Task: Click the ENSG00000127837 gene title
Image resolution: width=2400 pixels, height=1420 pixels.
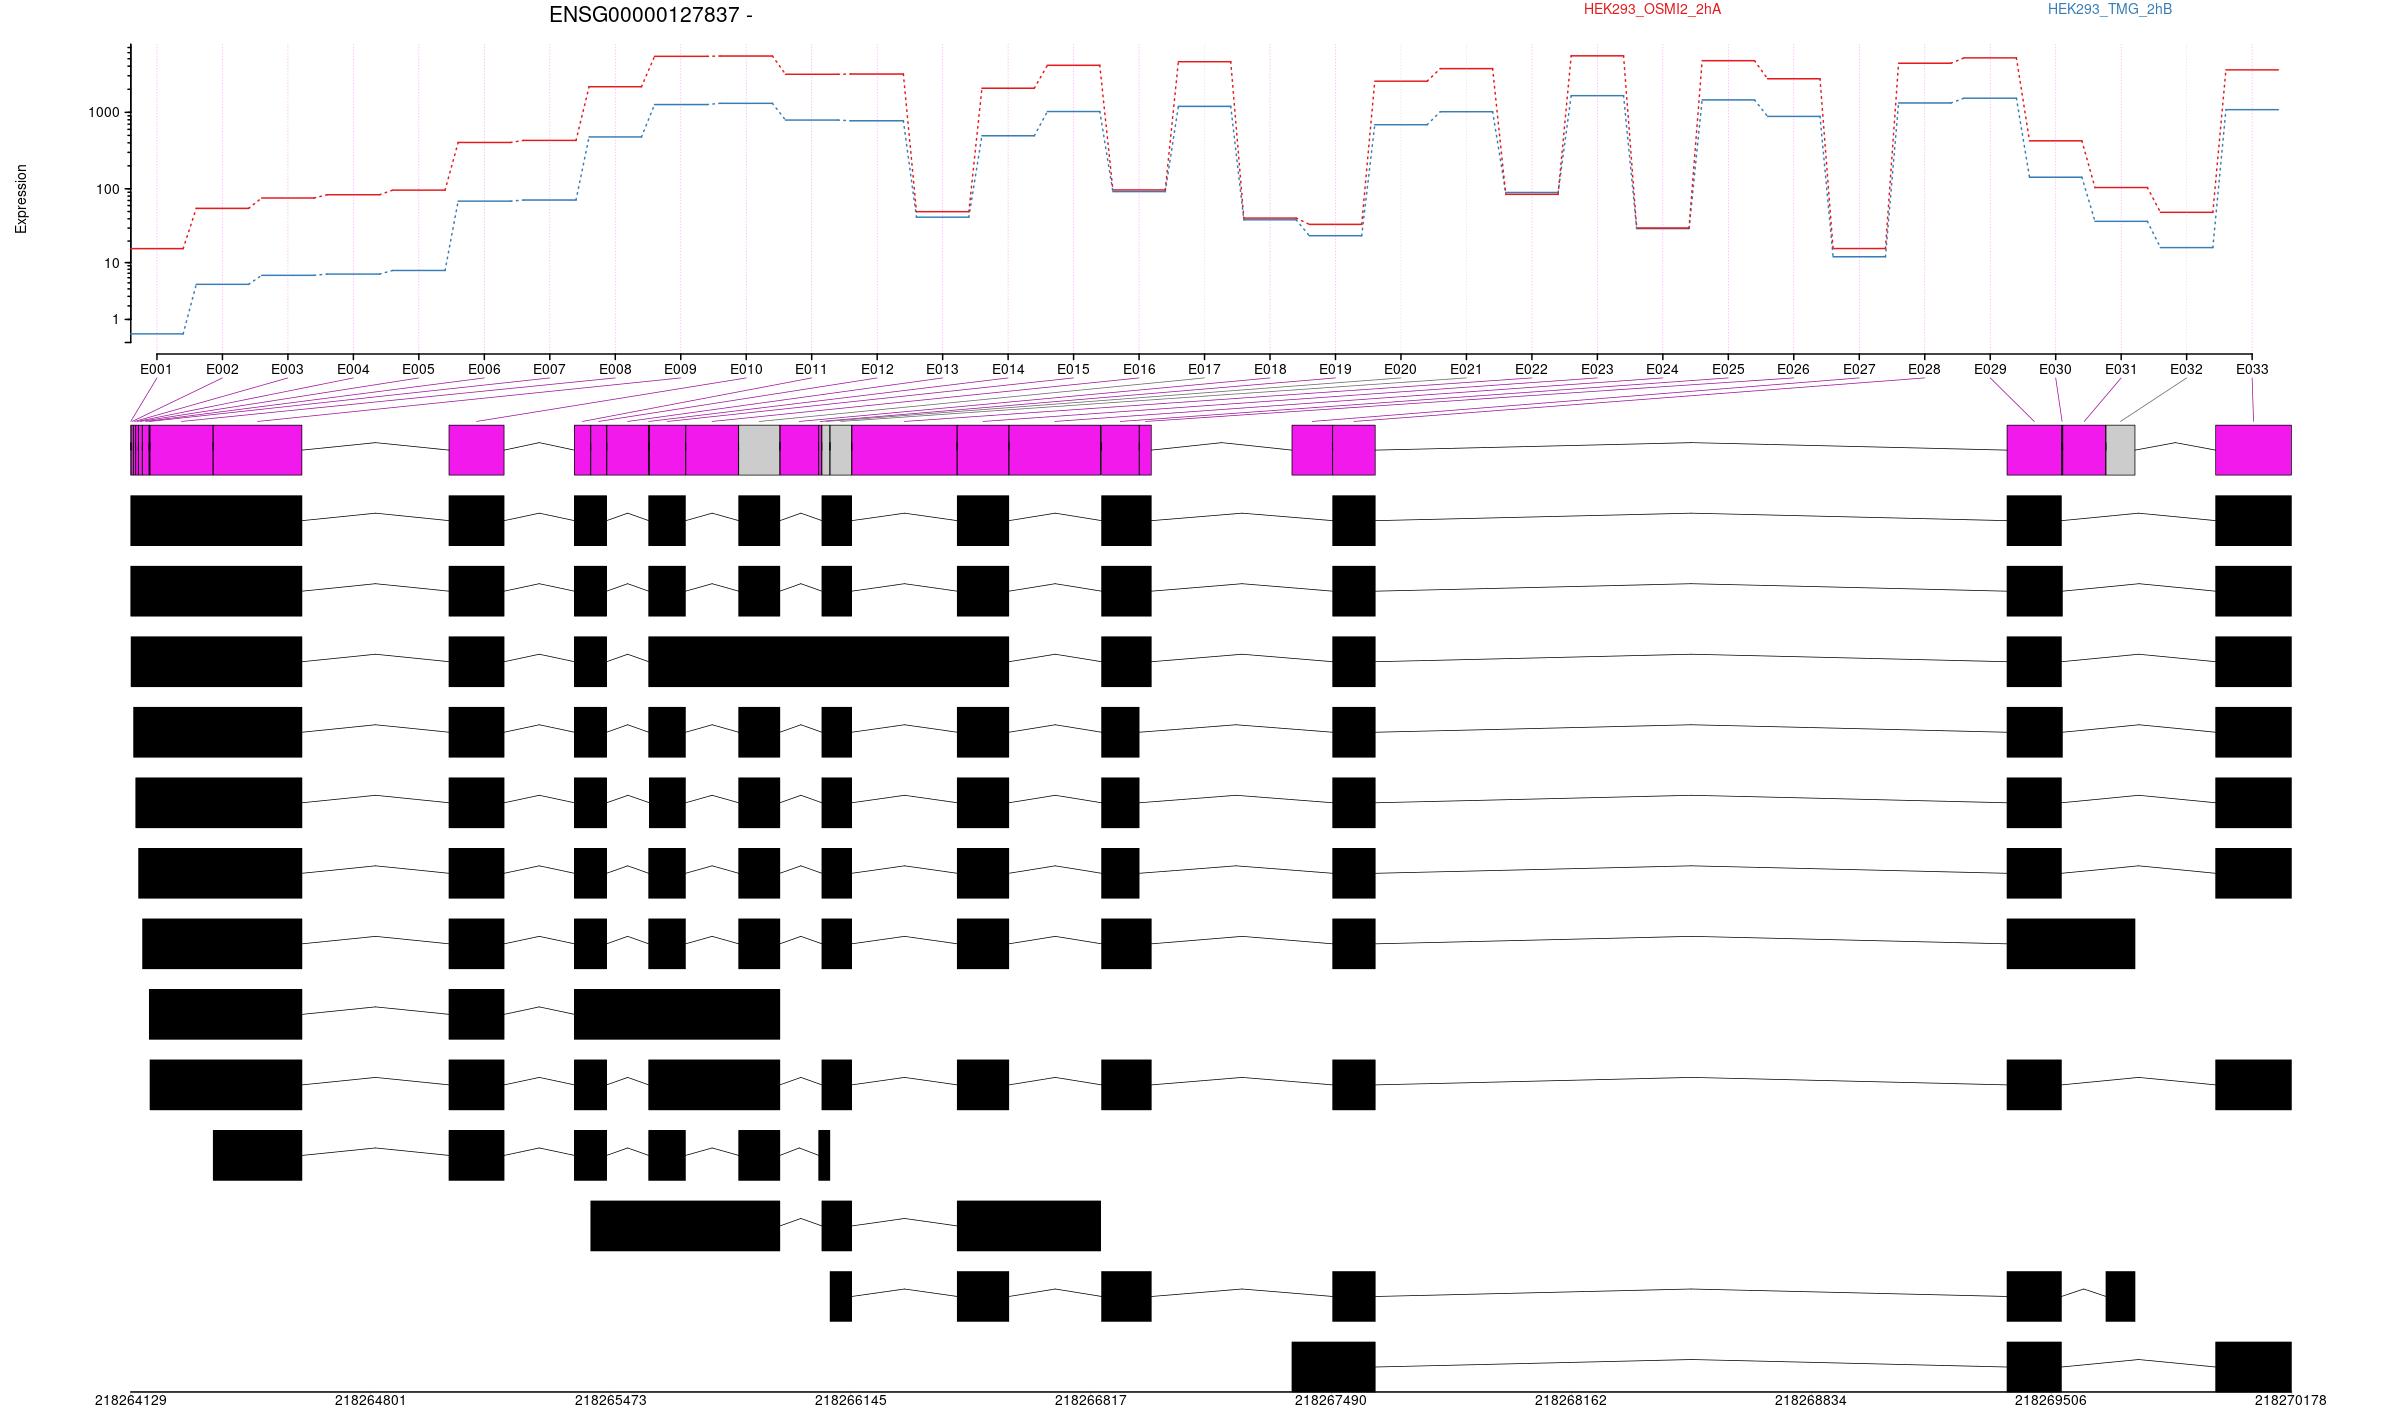Action: (650, 15)
